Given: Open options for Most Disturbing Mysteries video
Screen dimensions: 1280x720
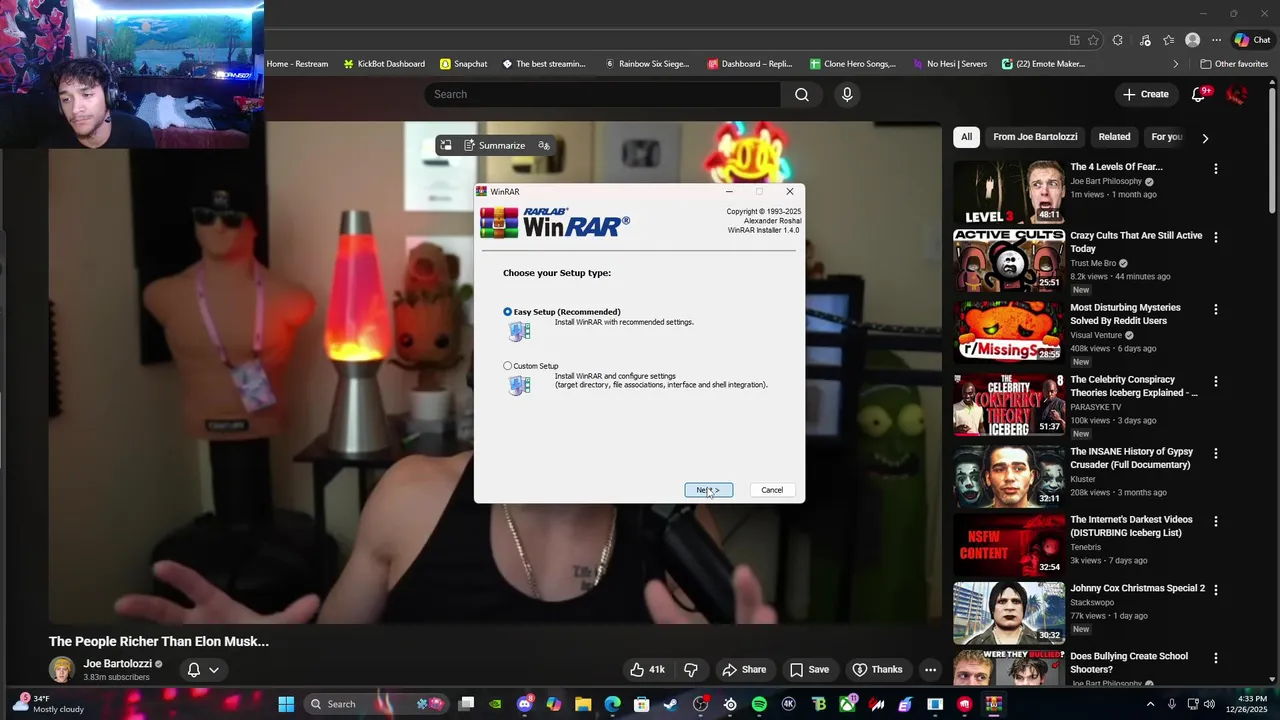Looking at the screenshot, I should coord(1216,310).
